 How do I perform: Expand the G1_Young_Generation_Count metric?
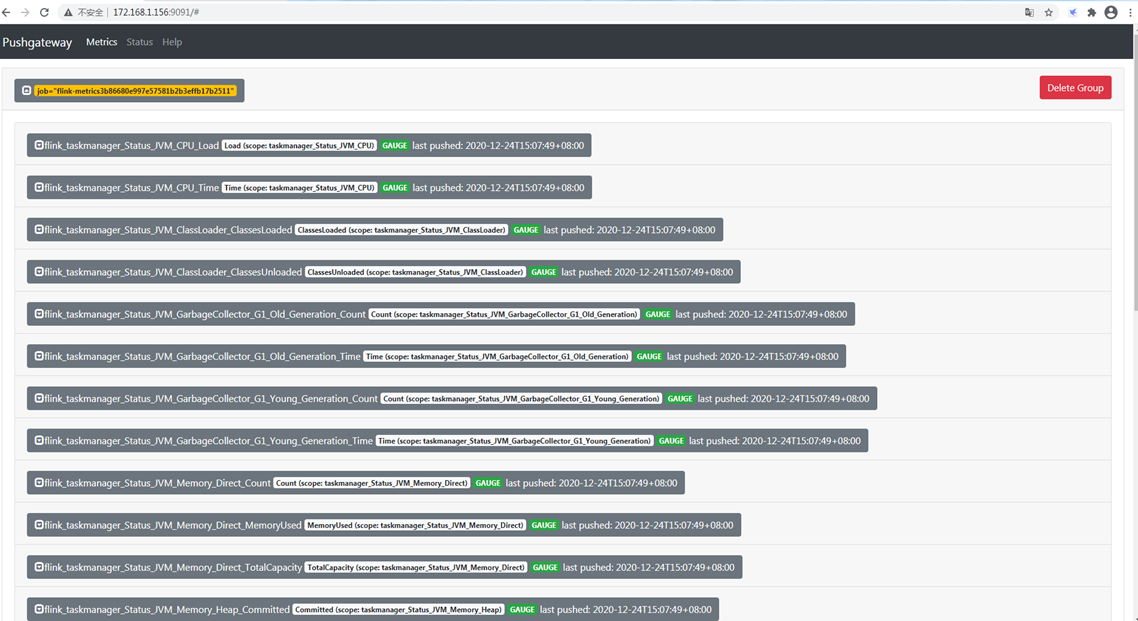pos(39,398)
